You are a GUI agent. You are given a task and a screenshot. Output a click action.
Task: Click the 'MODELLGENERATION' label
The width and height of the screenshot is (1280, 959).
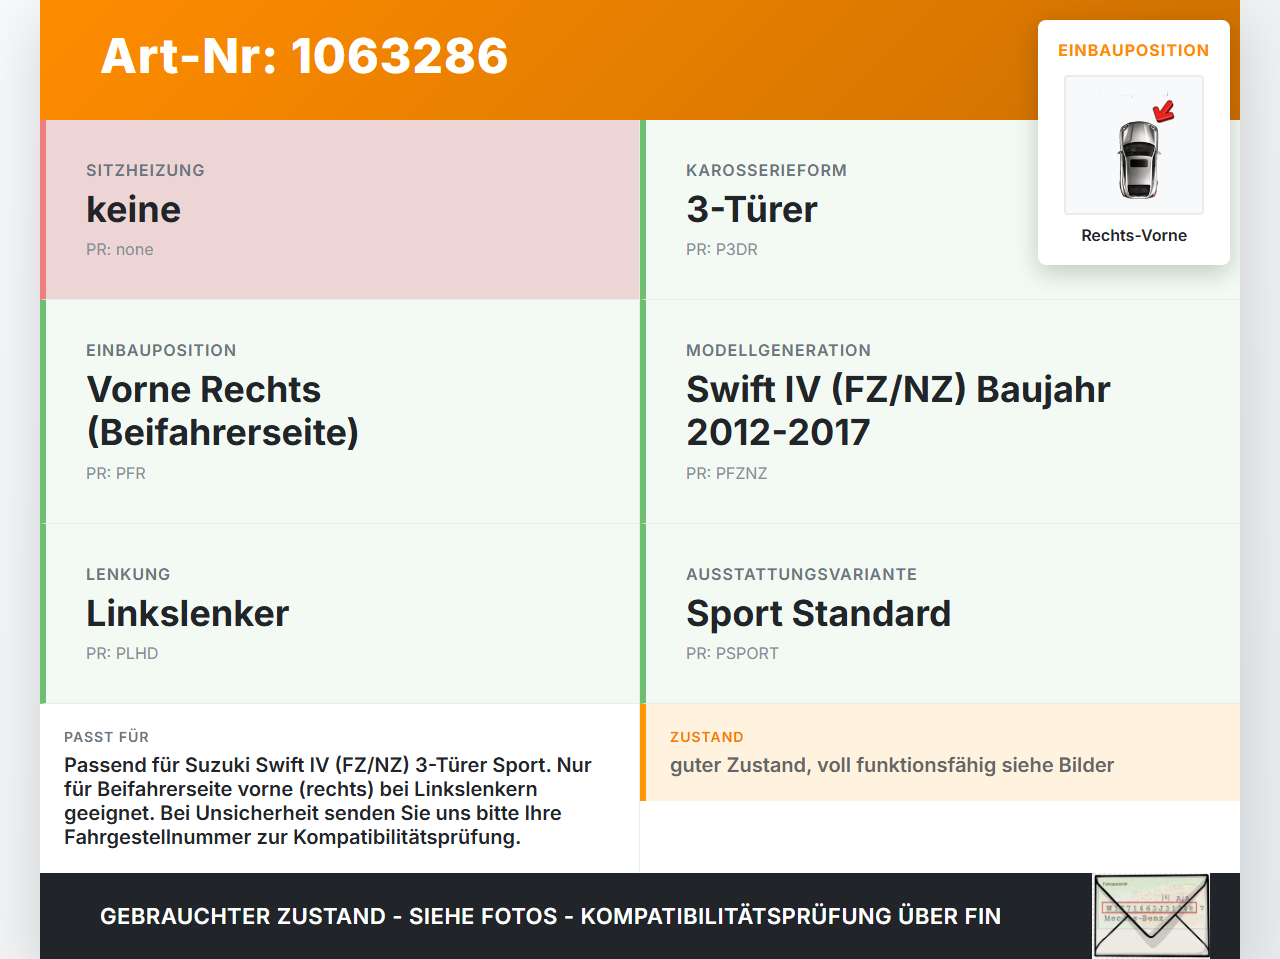pos(778,350)
